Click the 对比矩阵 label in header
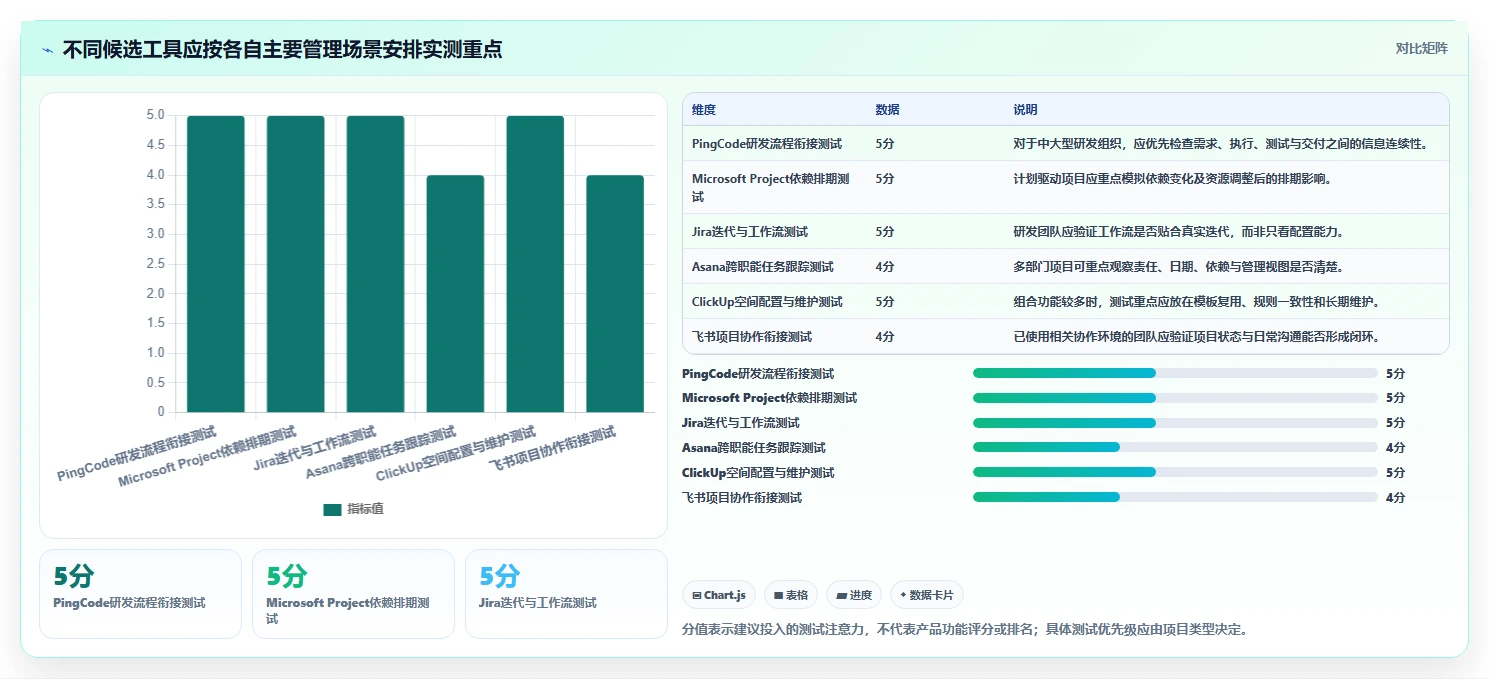 coord(1421,48)
